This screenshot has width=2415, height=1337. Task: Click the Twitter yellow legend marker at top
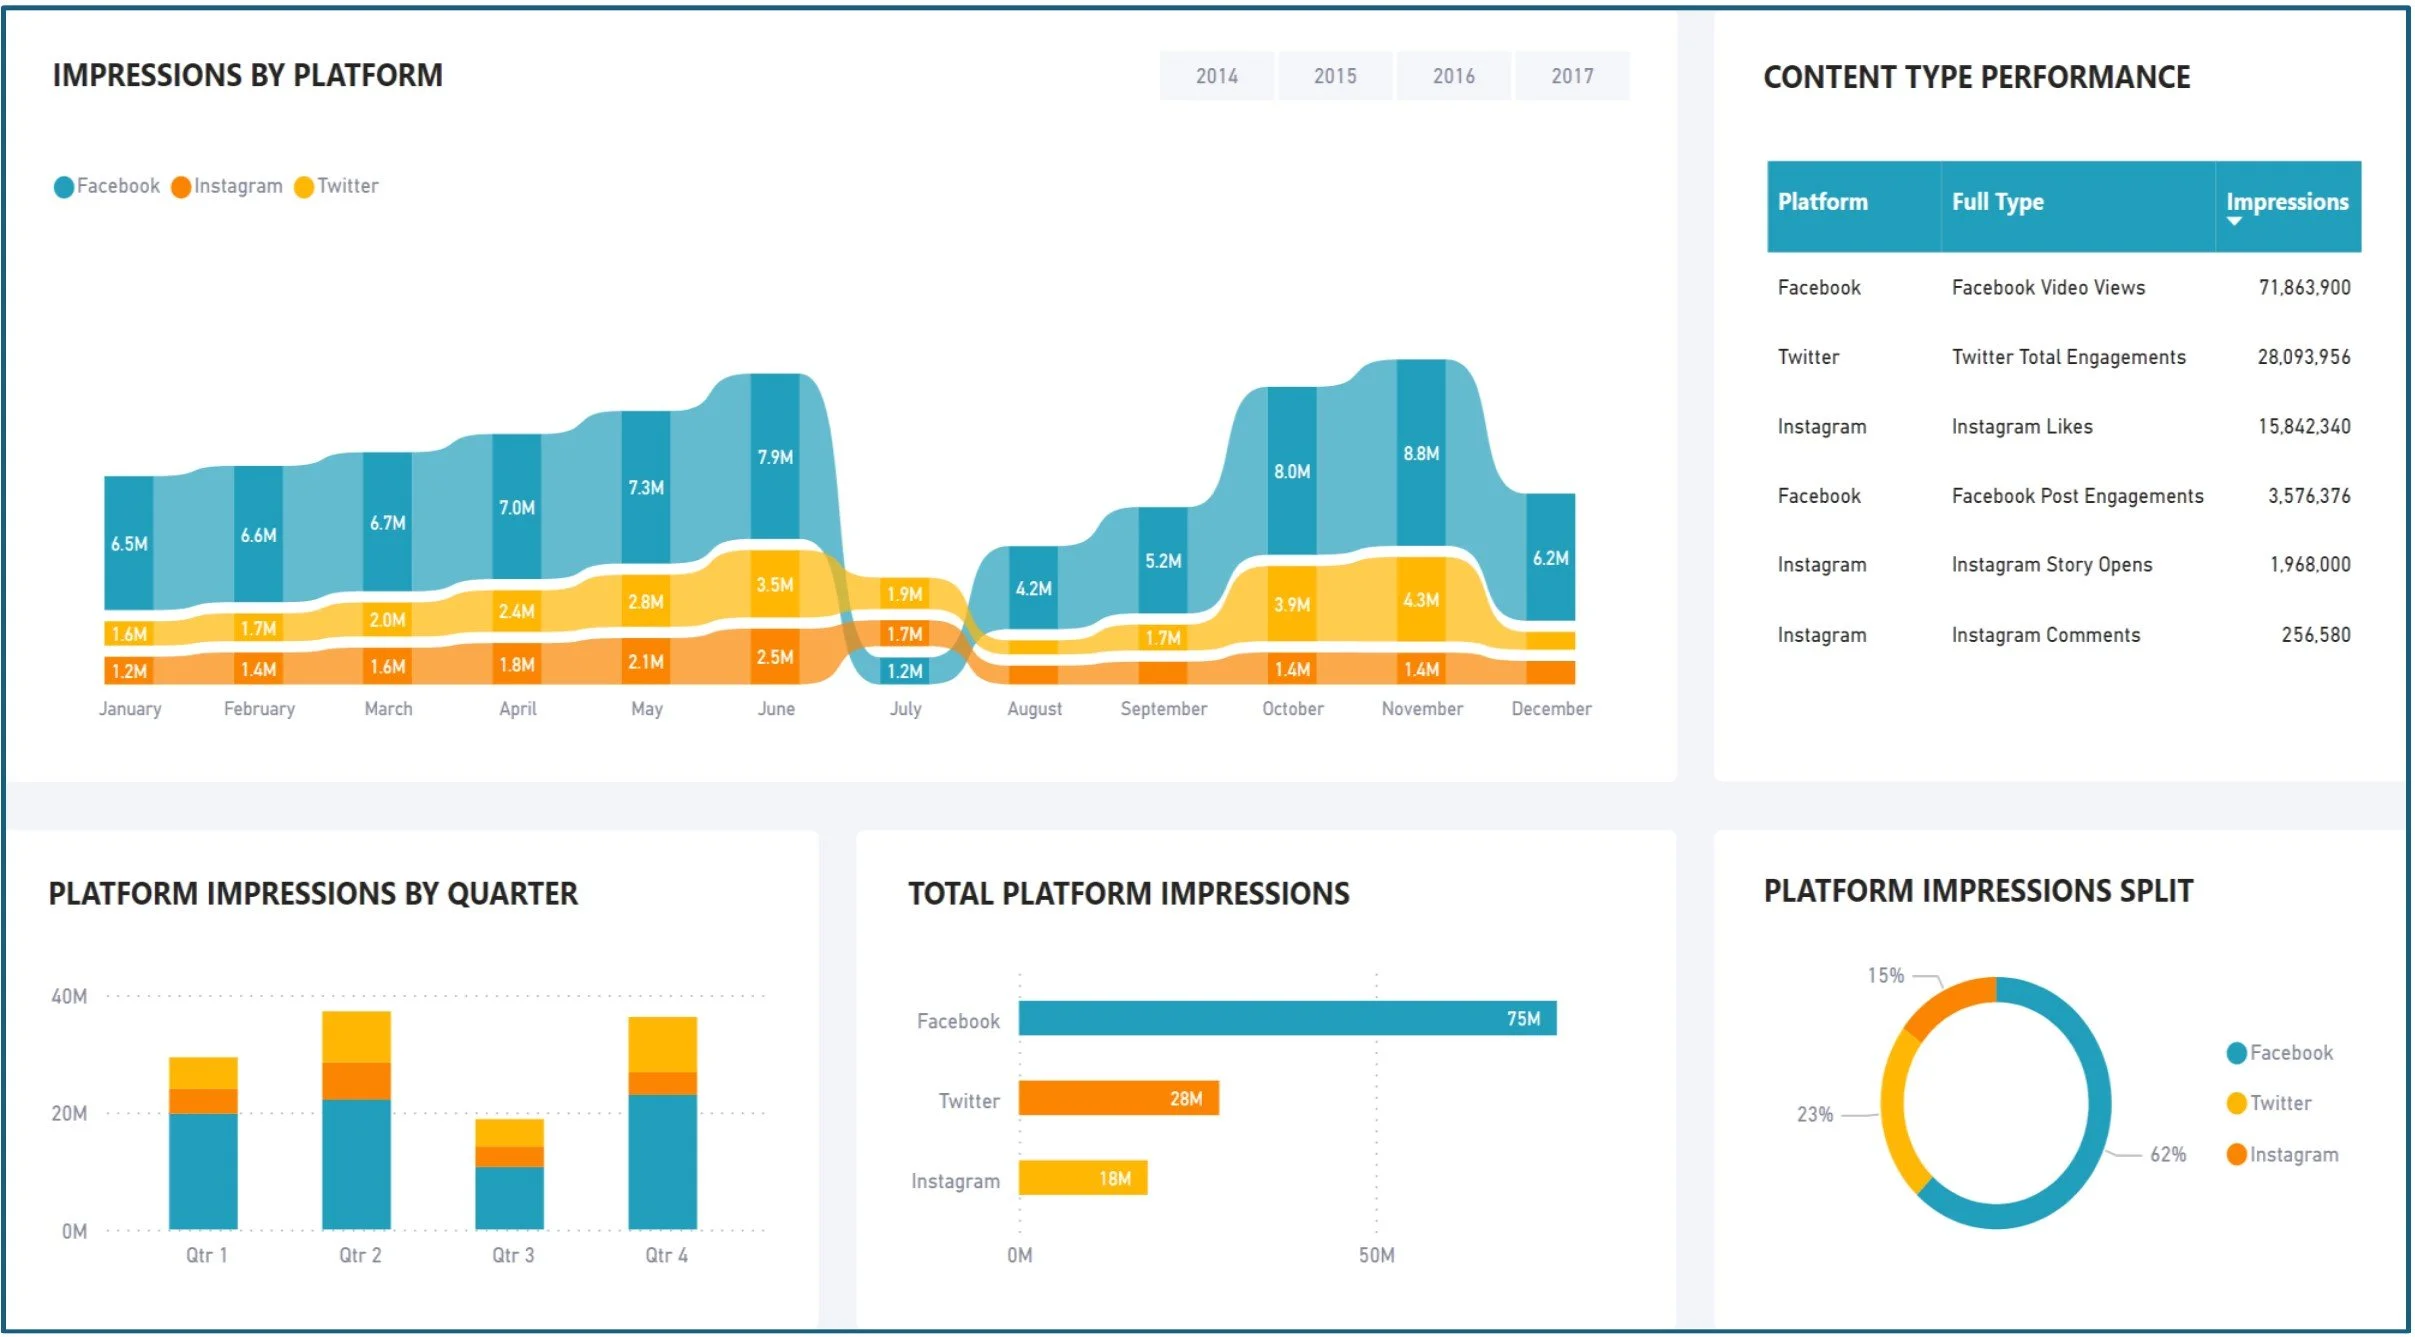pyautogui.click(x=304, y=187)
